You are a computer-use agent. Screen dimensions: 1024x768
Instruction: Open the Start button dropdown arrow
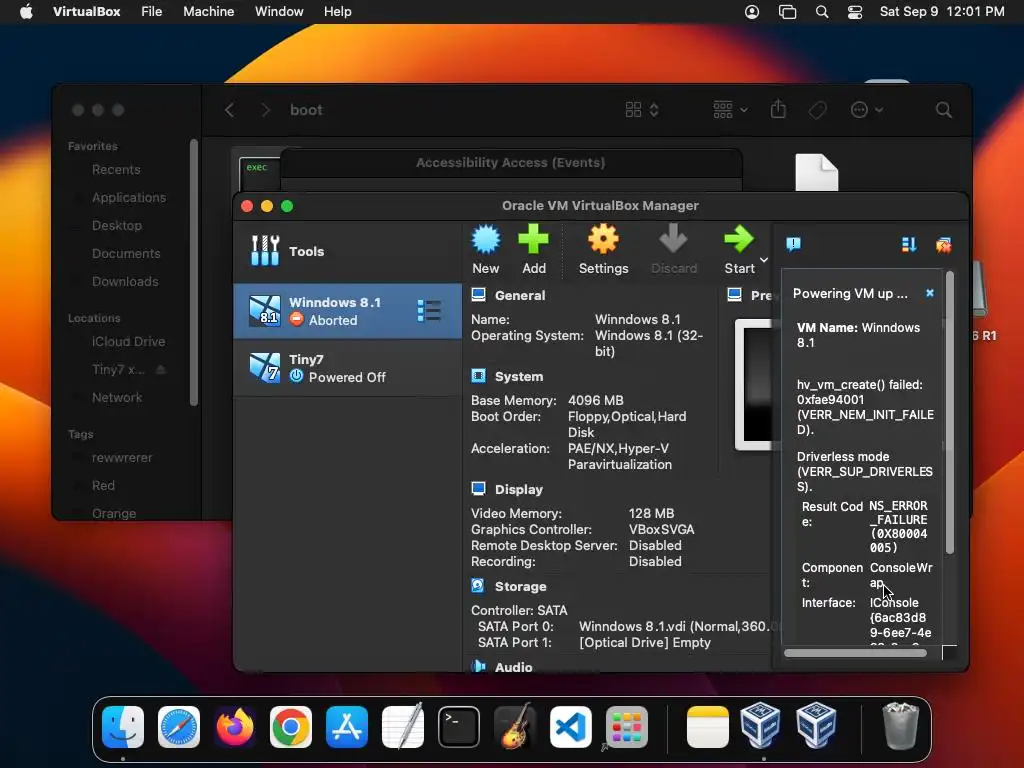pyautogui.click(x=763, y=261)
